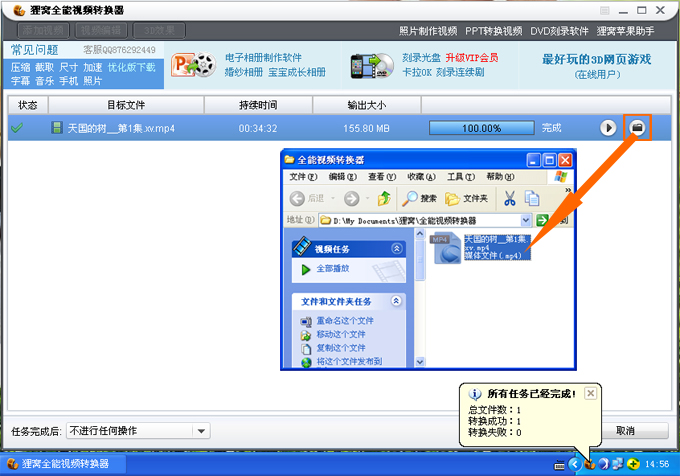The width and height of the screenshot is (680, 476).
Task: Click 电子相册制作软件 link
Action: (x=263, y=58)
